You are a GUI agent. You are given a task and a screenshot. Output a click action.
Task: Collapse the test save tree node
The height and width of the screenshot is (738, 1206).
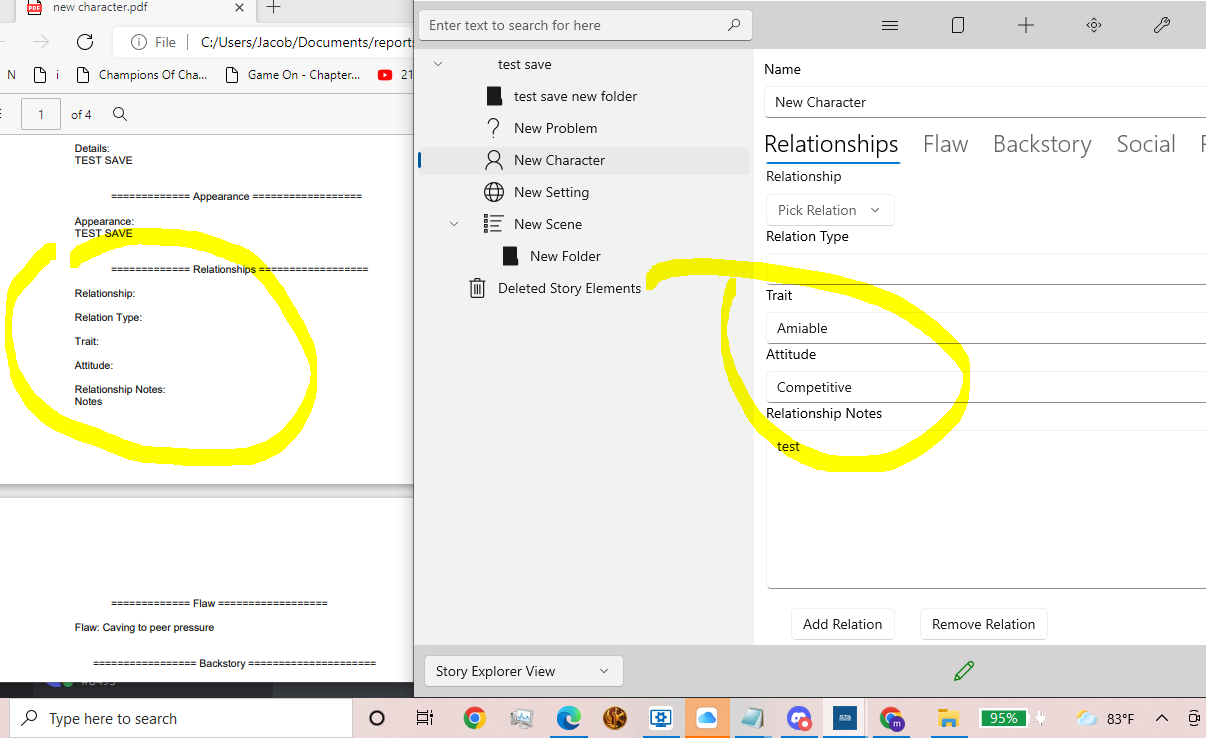[x=437, y=63]
